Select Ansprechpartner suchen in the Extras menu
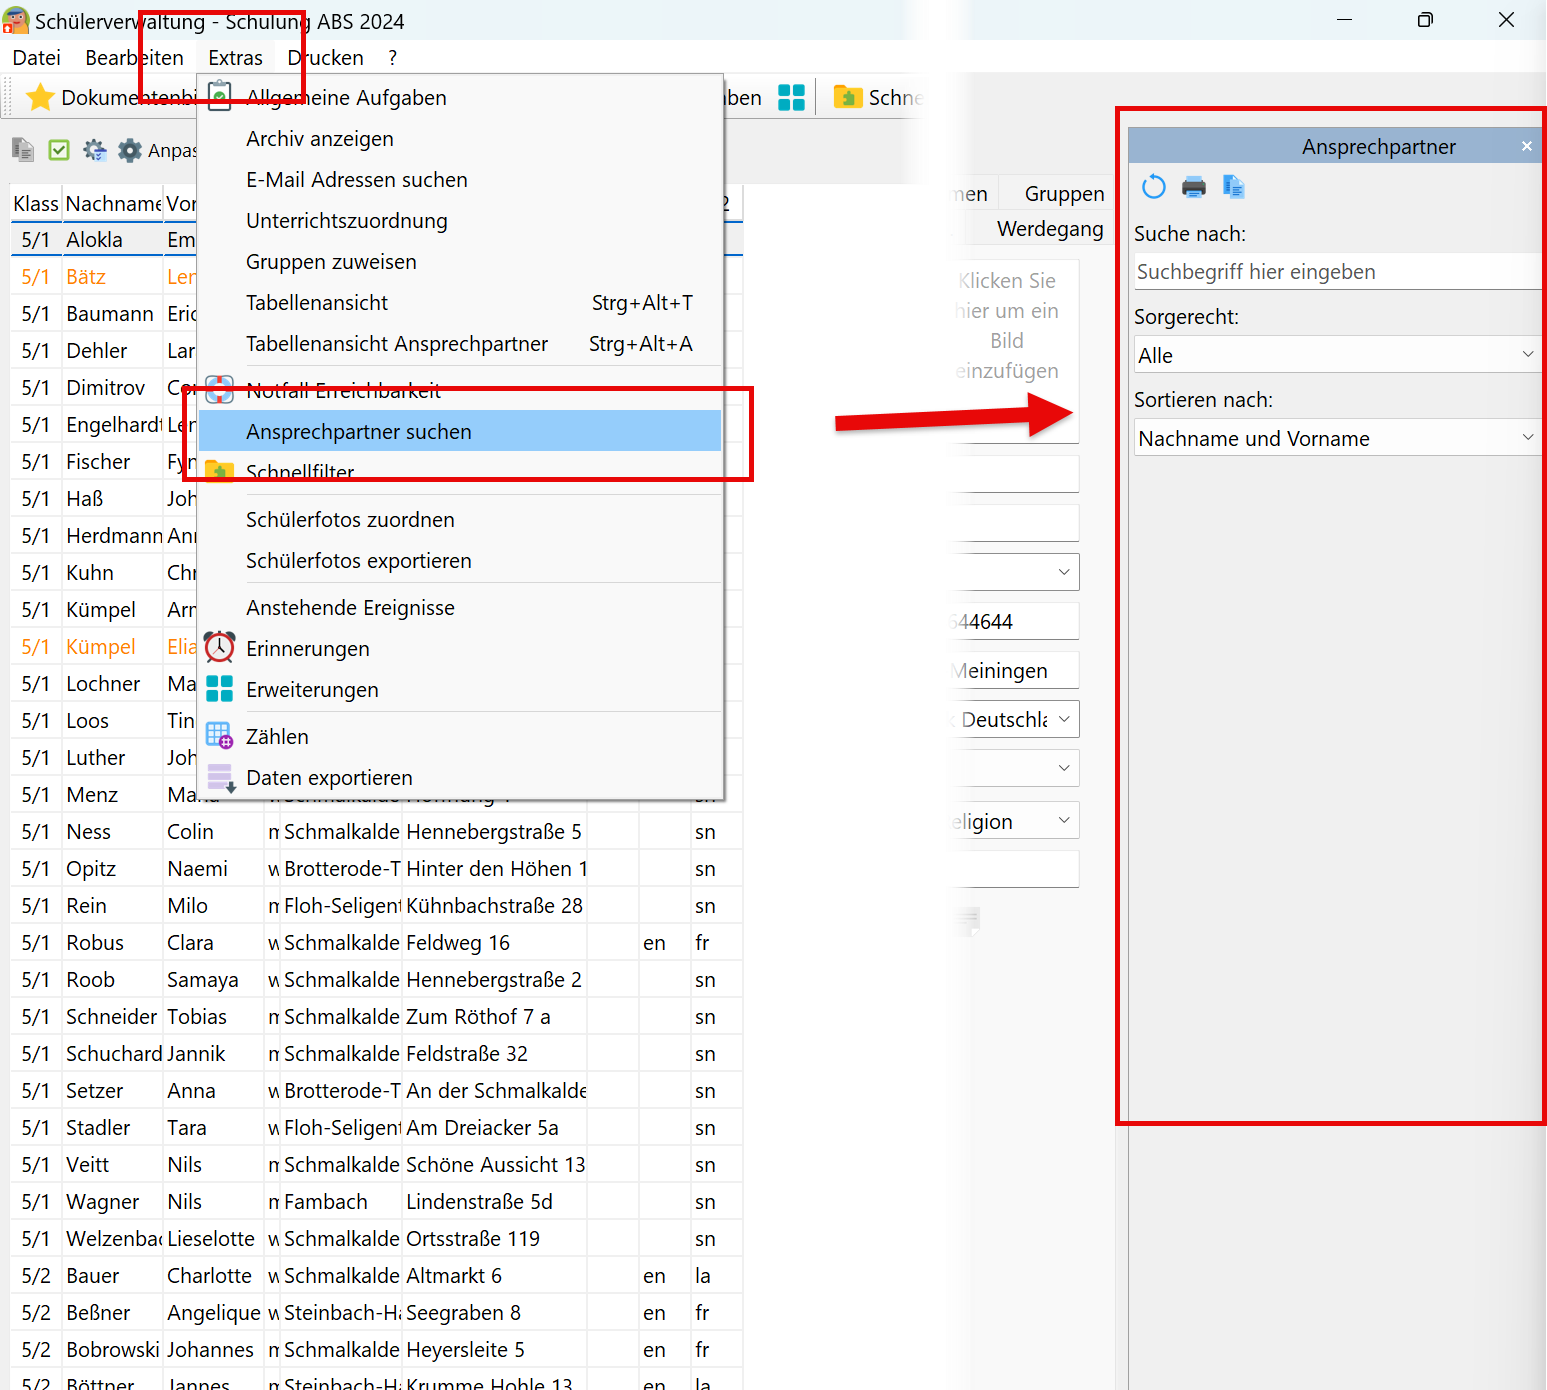 [460, 431]
